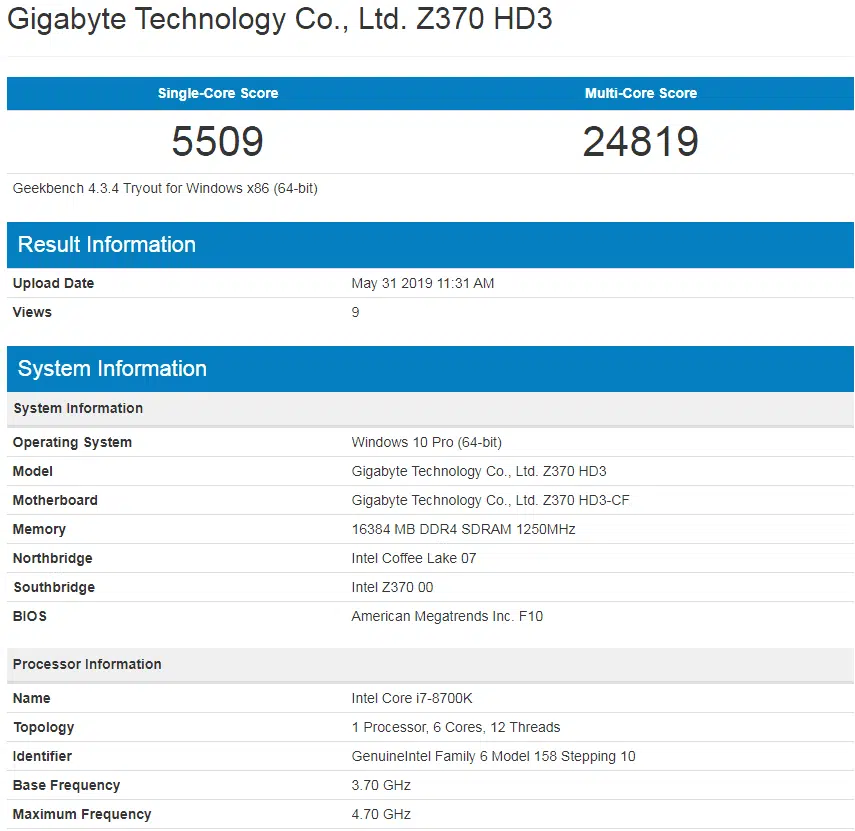Select "1 Processor, 6 Cores, 12 Threads"
The height and width of the screenshot is (831, 855).
[456, 727]
